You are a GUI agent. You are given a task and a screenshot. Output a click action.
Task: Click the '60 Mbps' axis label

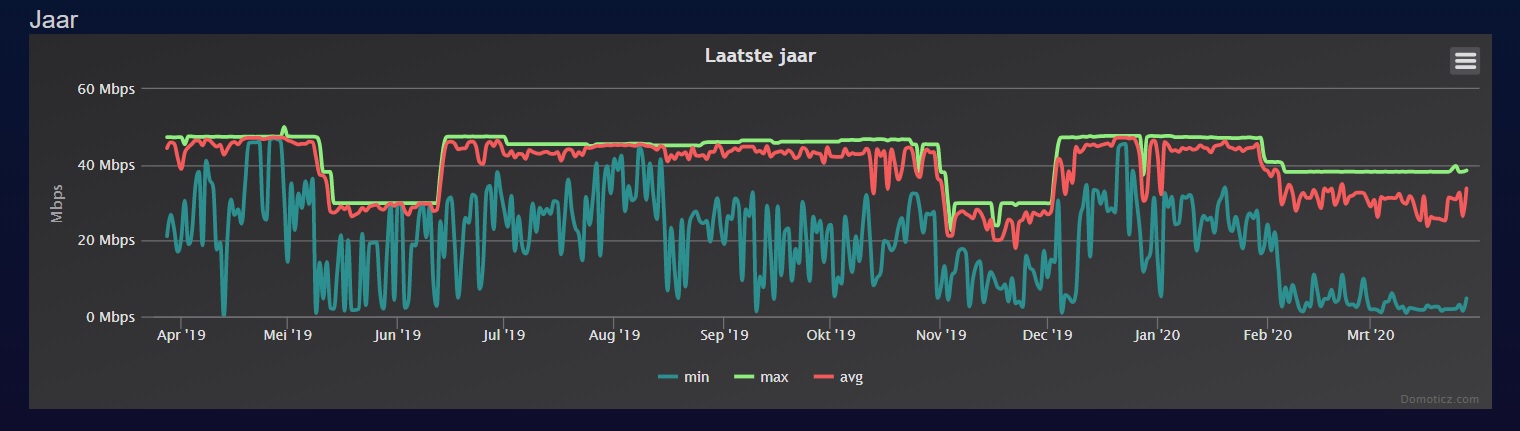pos(106,89)
